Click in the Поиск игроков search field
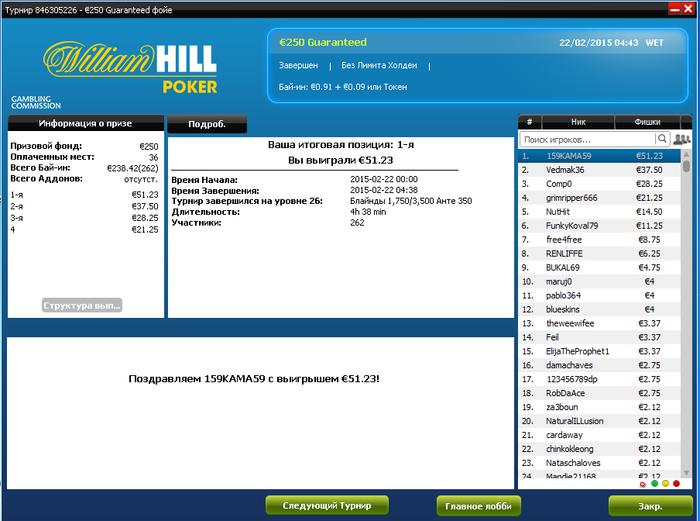The width and height of the screenshot is (700, 521). 588,139
